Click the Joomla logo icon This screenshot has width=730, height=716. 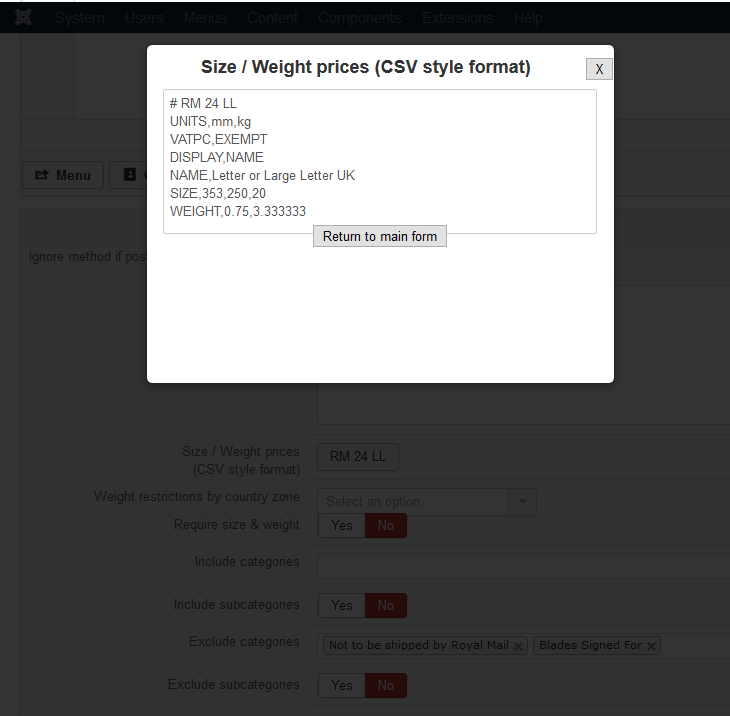point(23,17)
